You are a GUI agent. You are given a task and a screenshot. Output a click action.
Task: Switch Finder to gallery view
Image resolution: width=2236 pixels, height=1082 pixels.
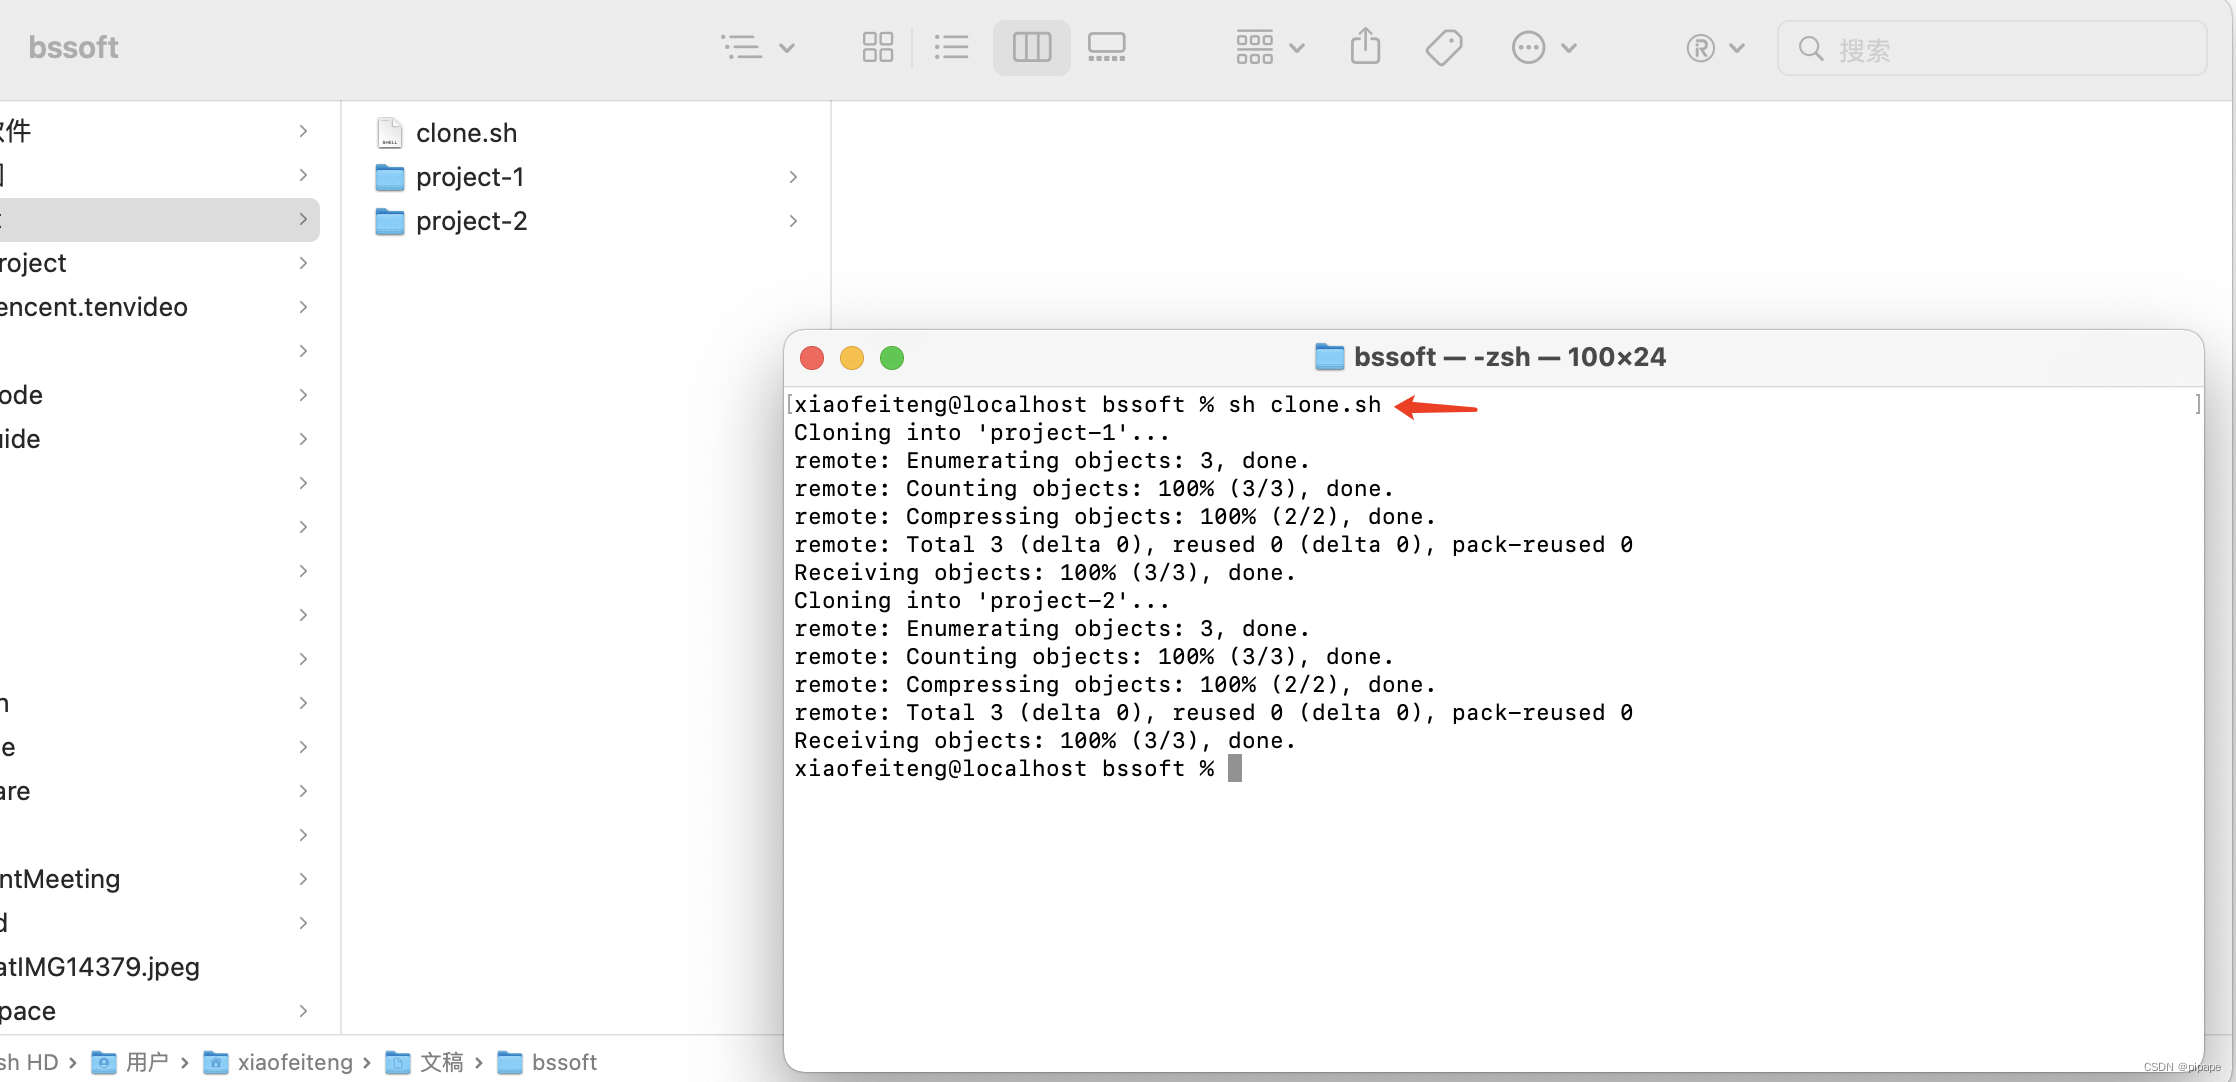(1106, 47)
